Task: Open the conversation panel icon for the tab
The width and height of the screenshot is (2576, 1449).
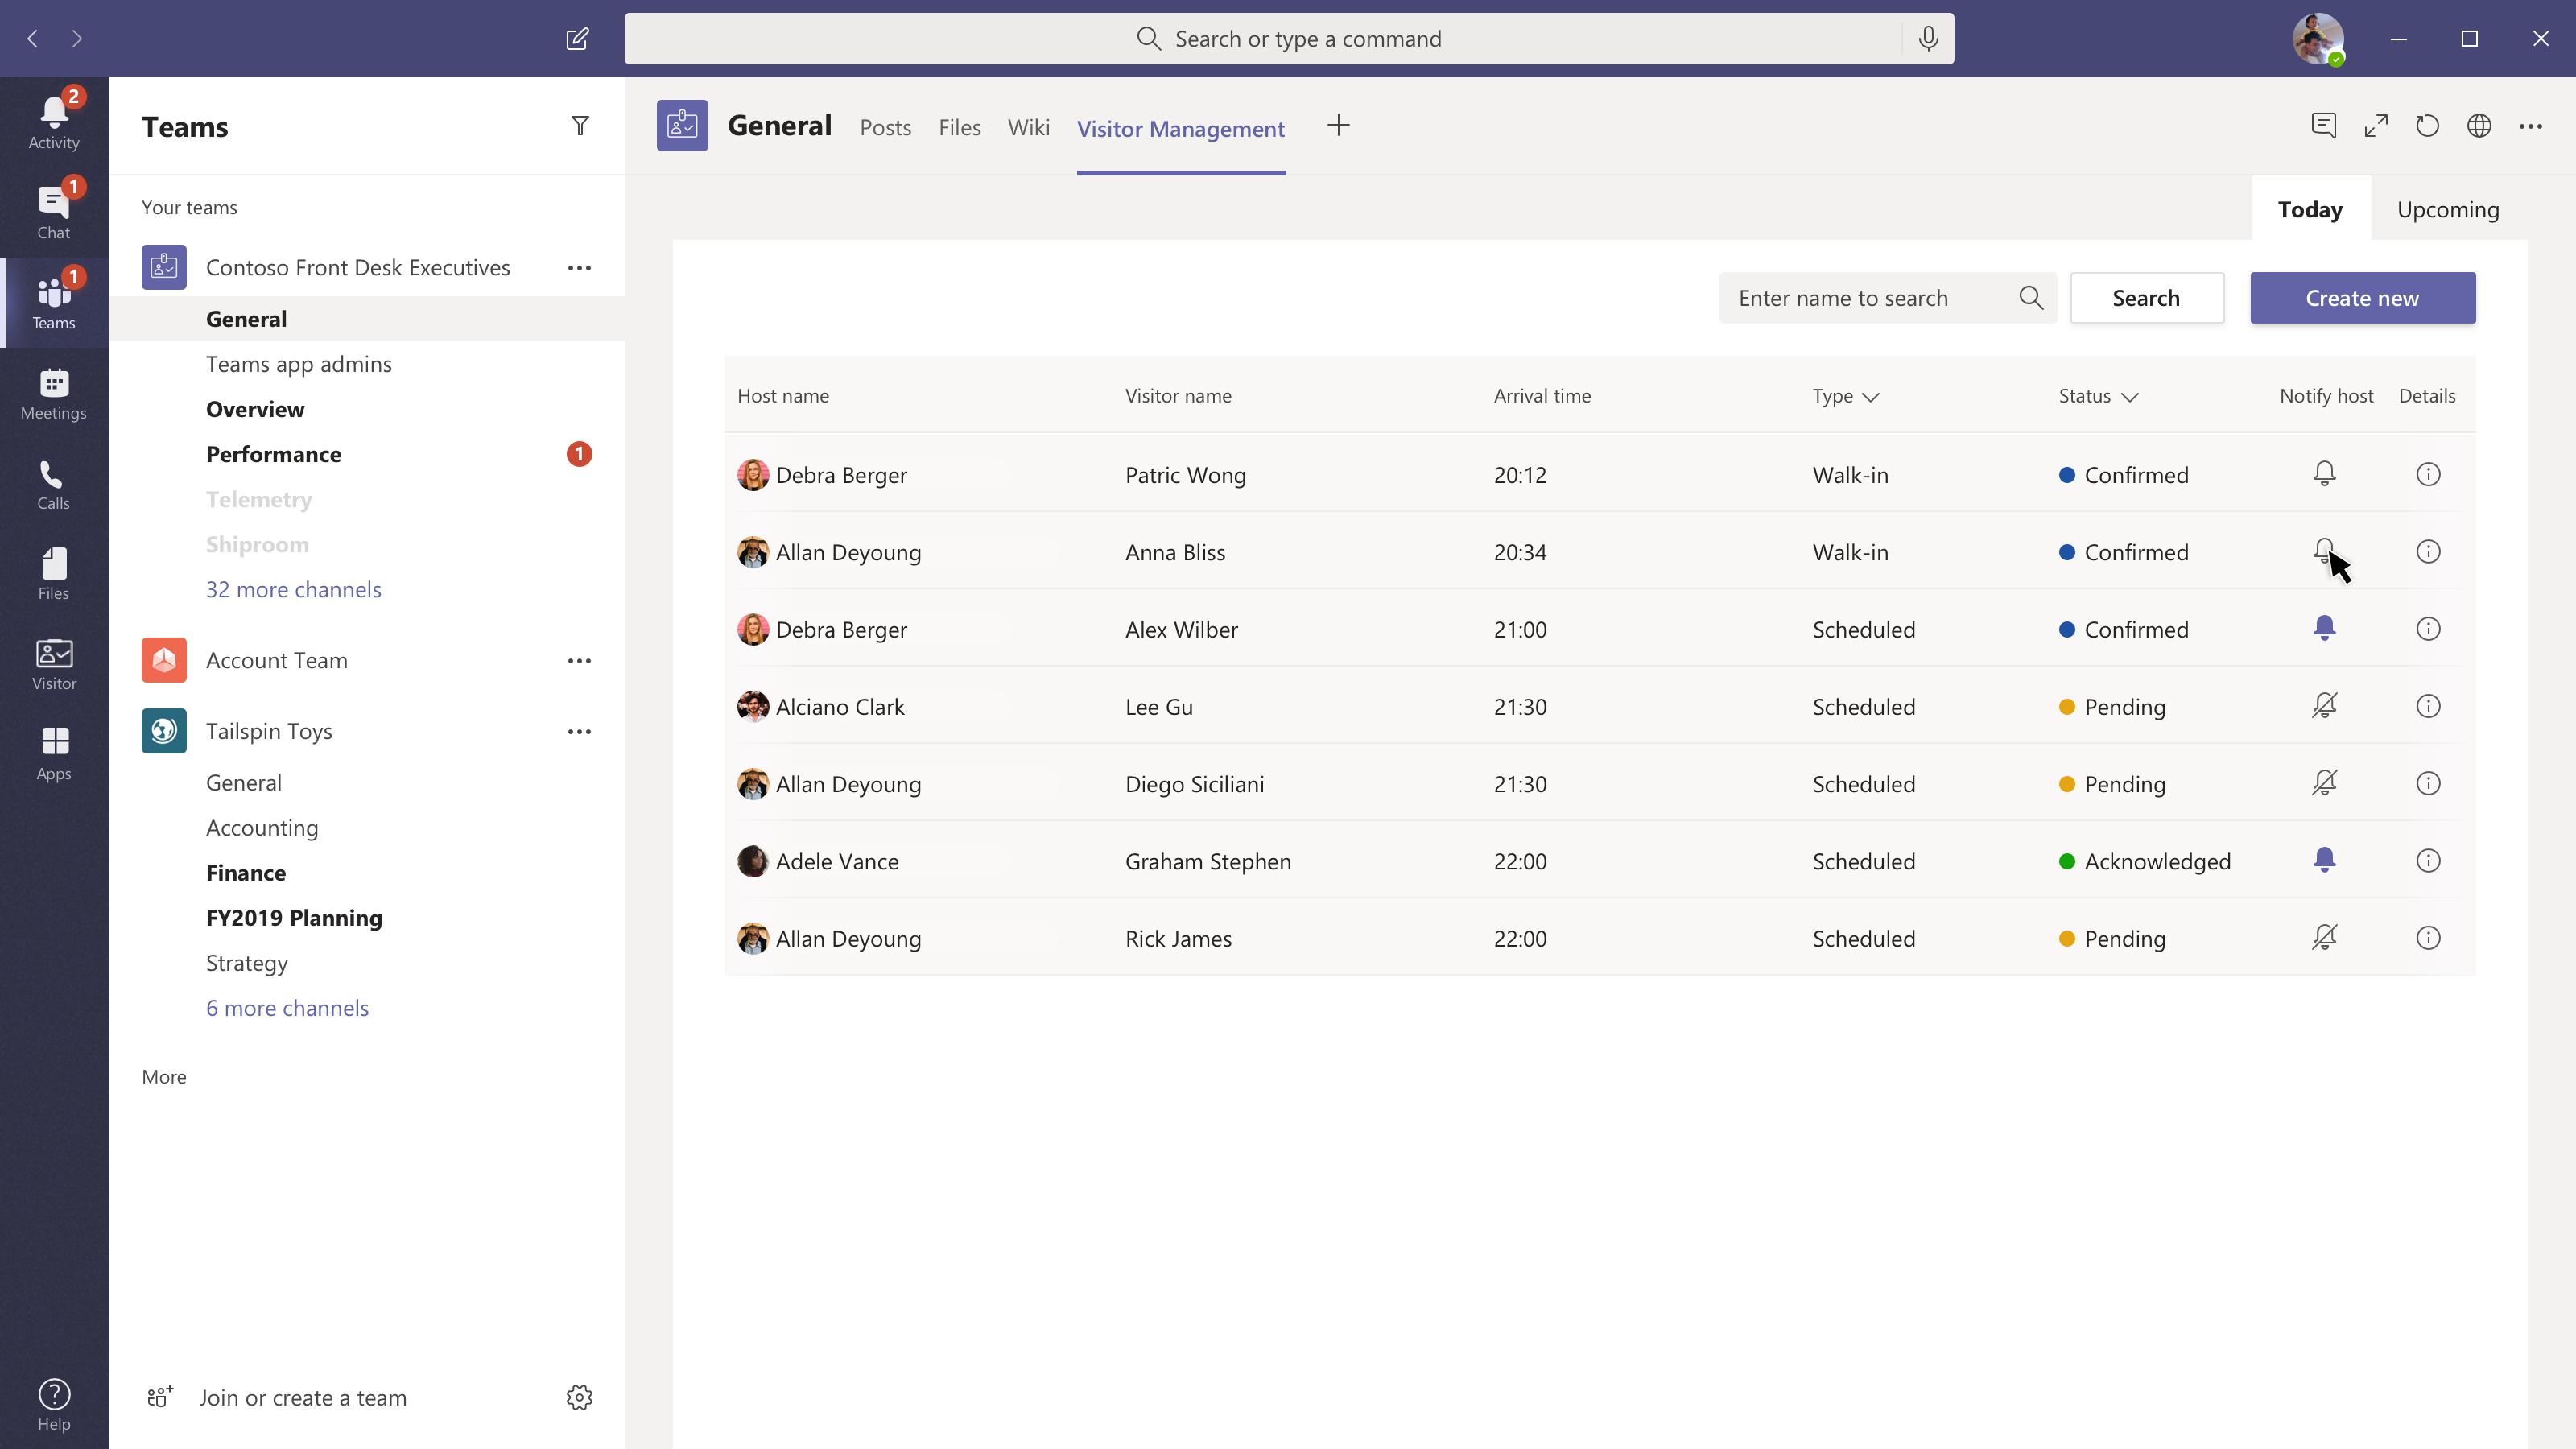Action: 2324,126
